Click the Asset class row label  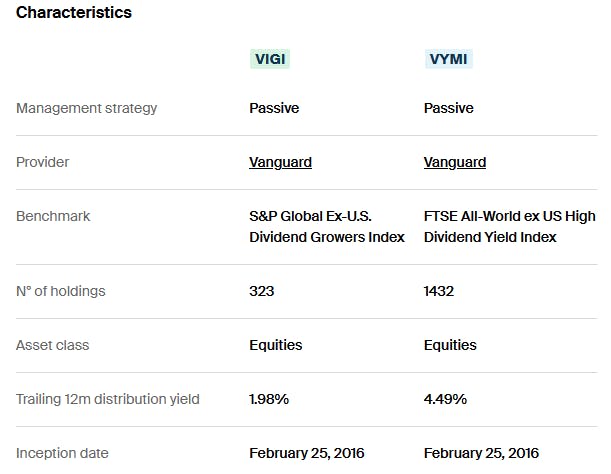[53, 345]
